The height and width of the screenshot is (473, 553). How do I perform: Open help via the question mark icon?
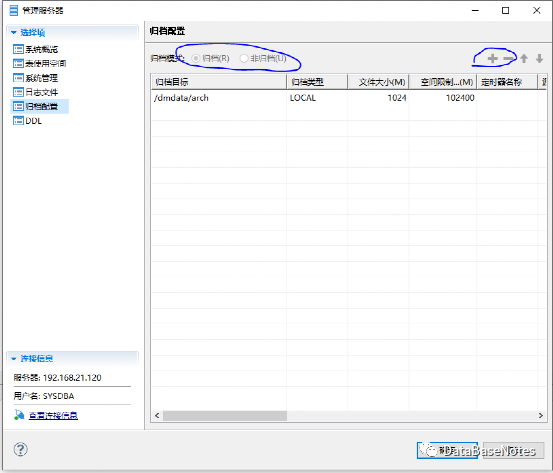20,449
